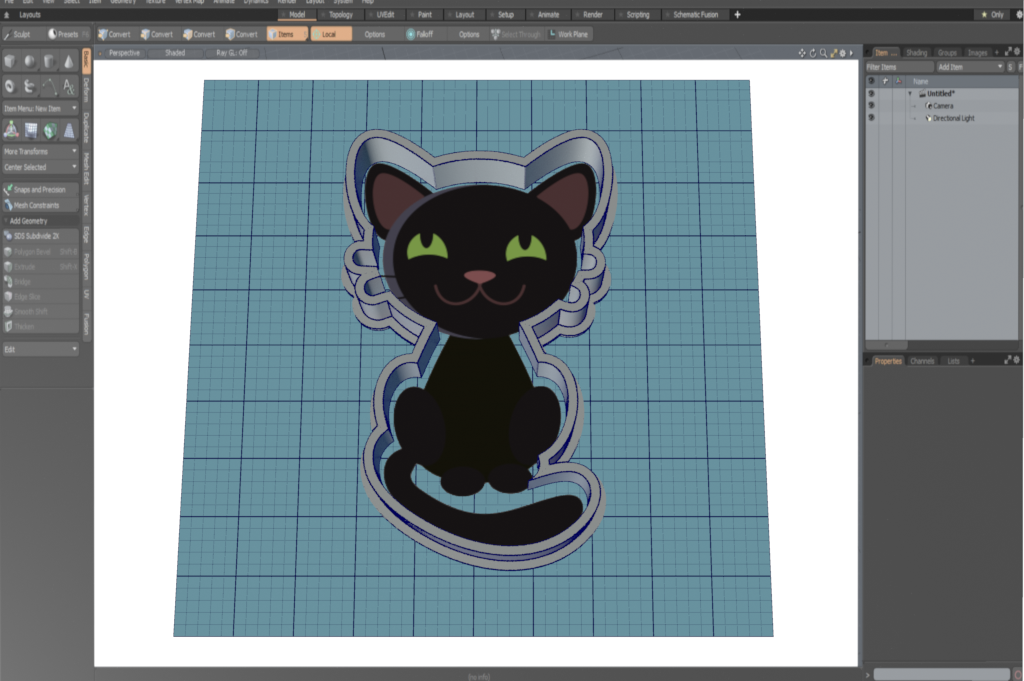Expand the More Transforms dropdown
Image resolution: width=1024 pixels, height=681 pixels.
click(x=40, y=151)
